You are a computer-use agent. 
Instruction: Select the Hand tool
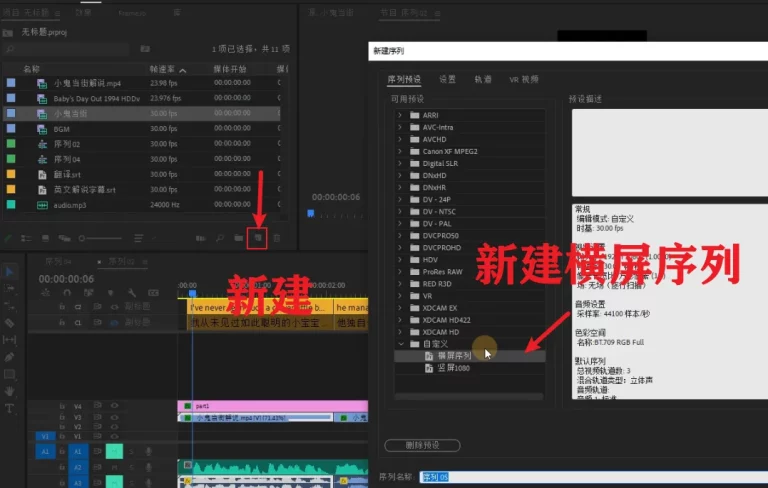10,391
